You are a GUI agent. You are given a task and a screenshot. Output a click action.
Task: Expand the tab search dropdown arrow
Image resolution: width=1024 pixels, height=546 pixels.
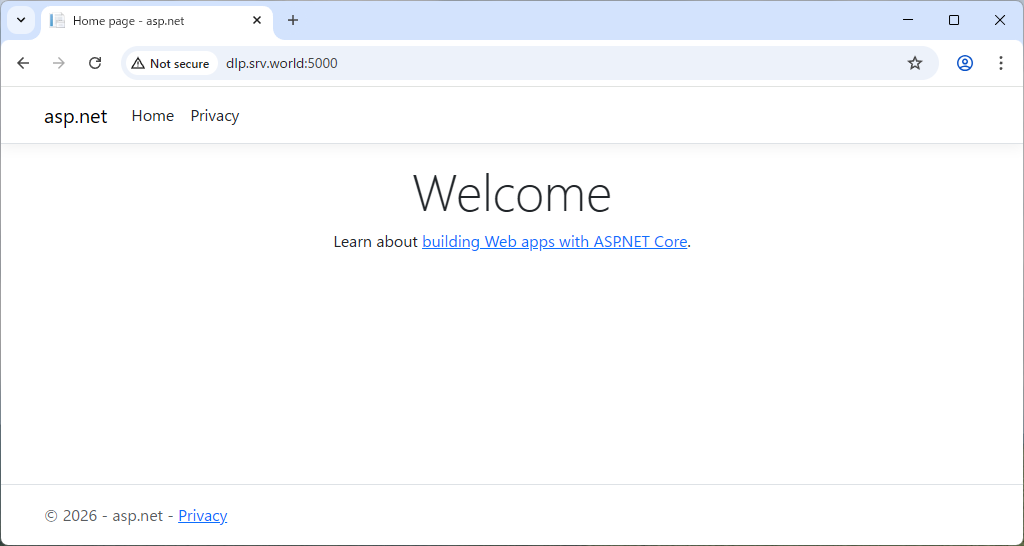click(x=21, y=20)
